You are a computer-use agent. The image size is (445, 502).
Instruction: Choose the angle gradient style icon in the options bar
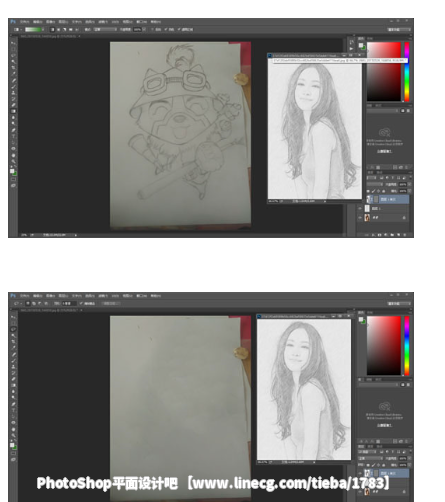click(x=64, y=29)
